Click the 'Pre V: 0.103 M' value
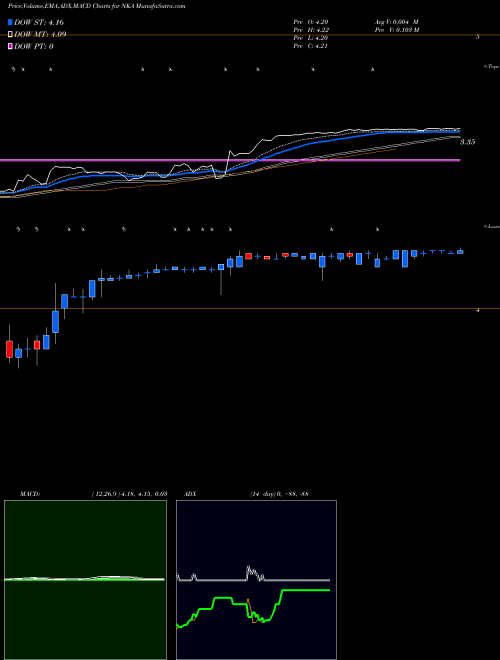The height and width of the screenshot is (660, 500). tap(396, 30)
